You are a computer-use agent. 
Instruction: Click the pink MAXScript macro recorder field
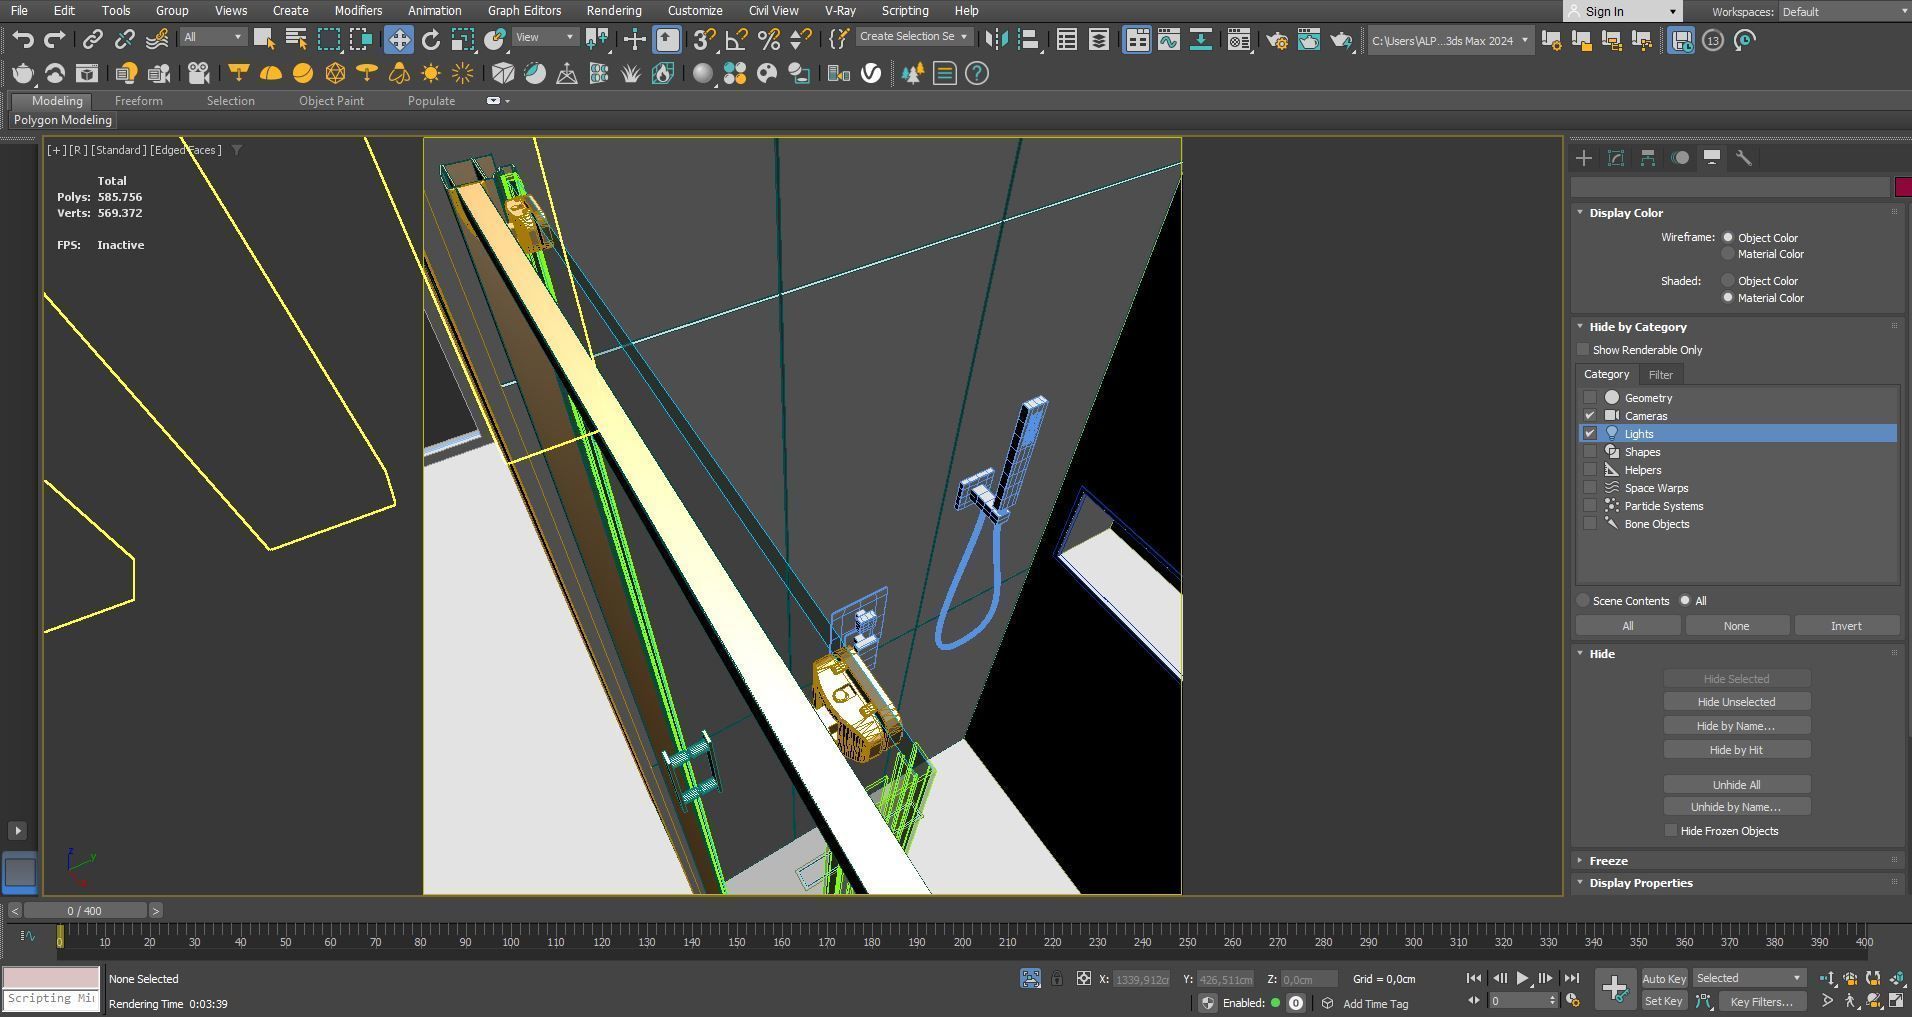51,977
